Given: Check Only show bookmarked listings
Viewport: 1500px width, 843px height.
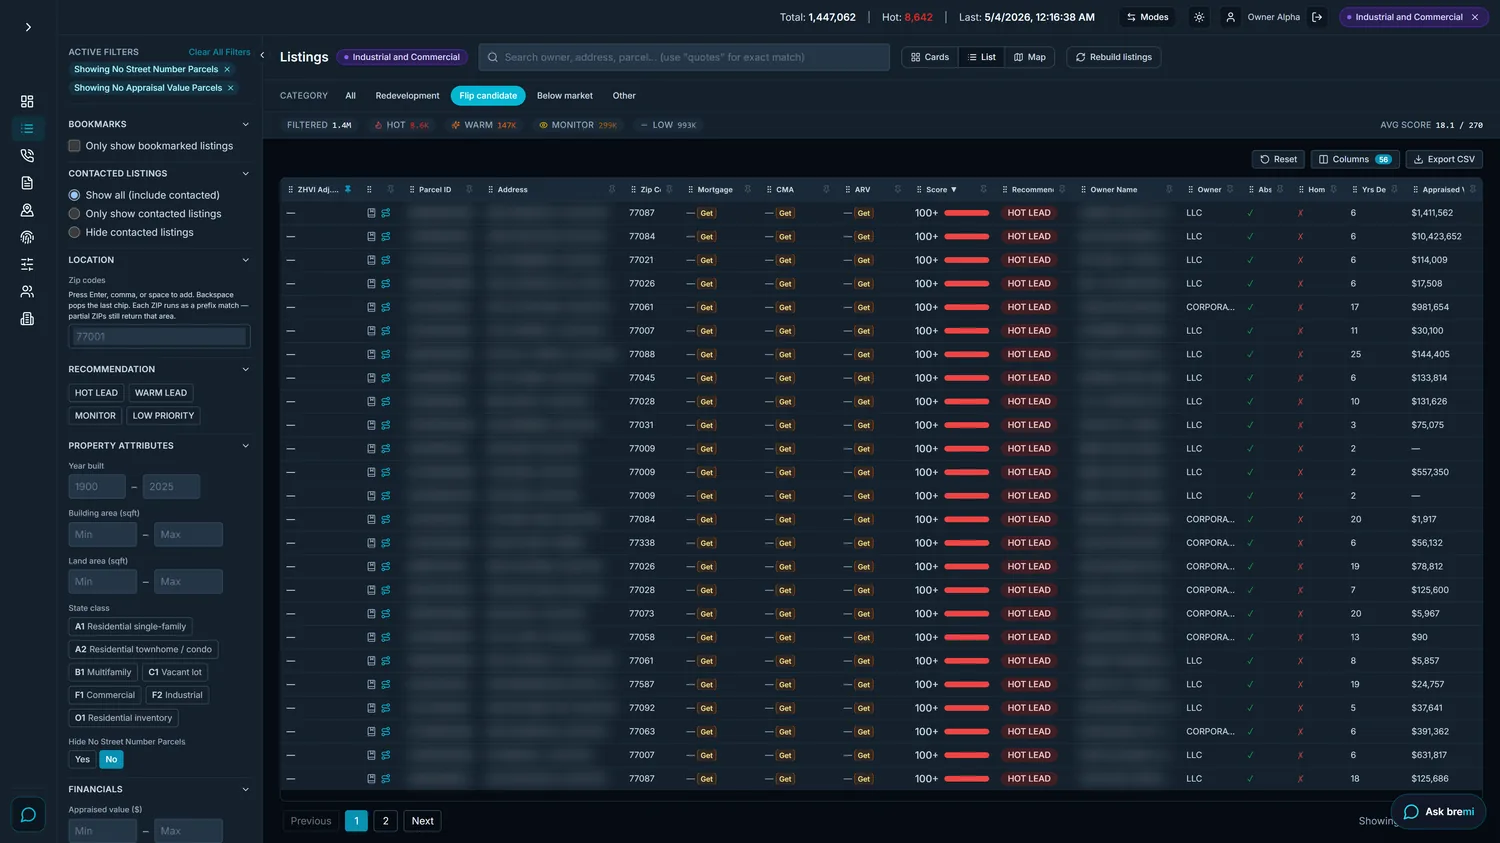Looking at the screenshot, I should point(74,146).
